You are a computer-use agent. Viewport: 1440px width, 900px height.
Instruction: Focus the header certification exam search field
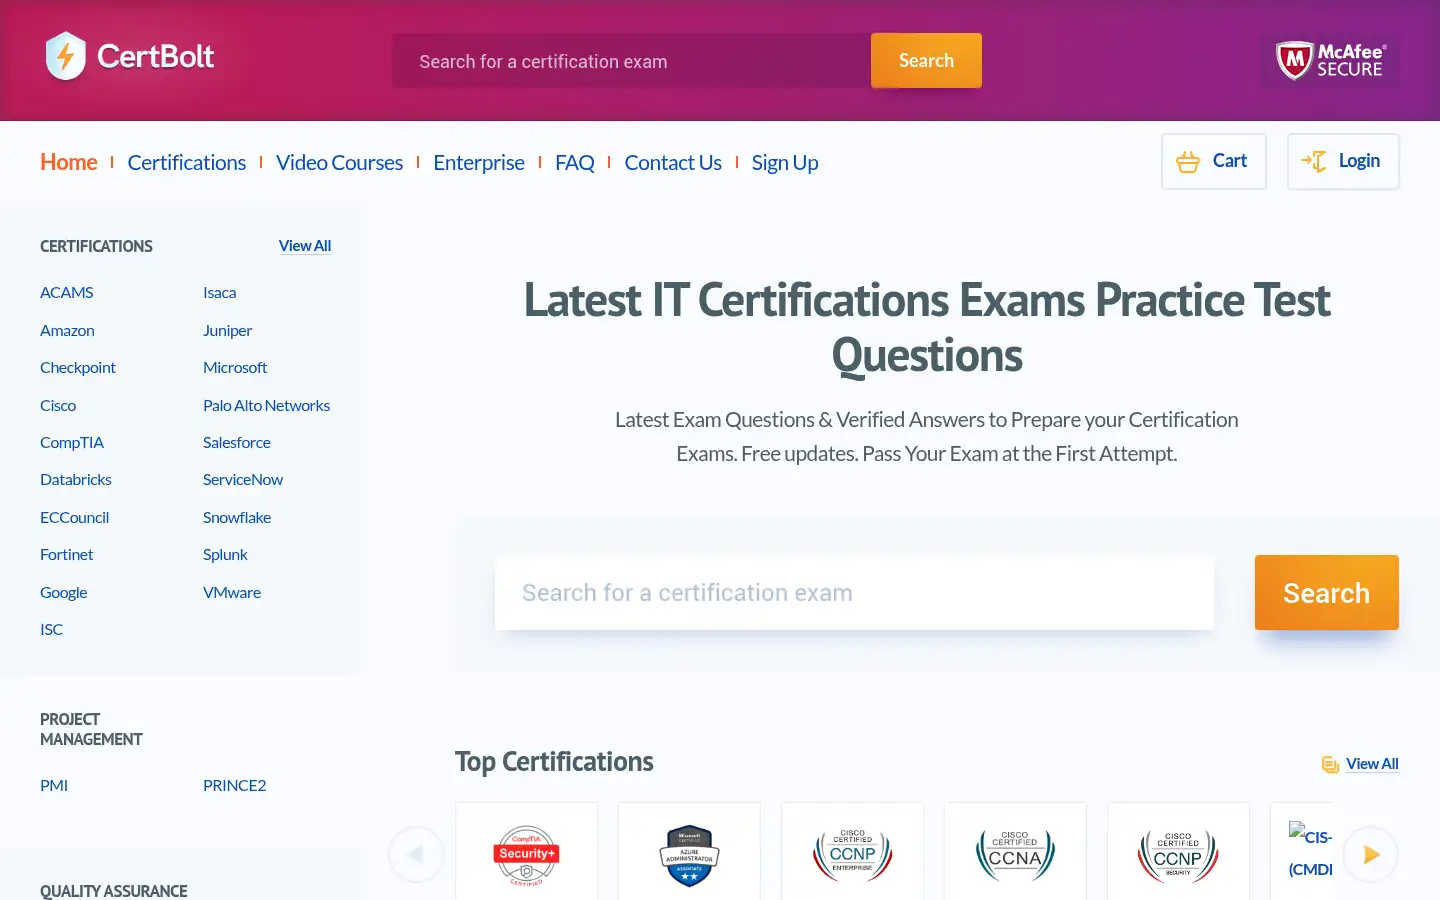[631, 61]
